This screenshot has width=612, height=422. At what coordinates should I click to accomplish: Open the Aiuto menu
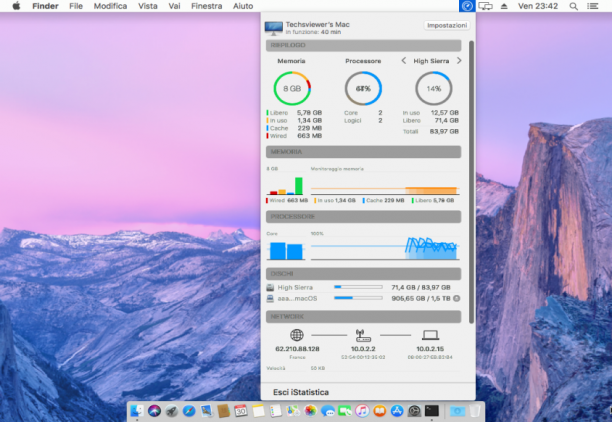pyautogui.click(x=243, y=6)
